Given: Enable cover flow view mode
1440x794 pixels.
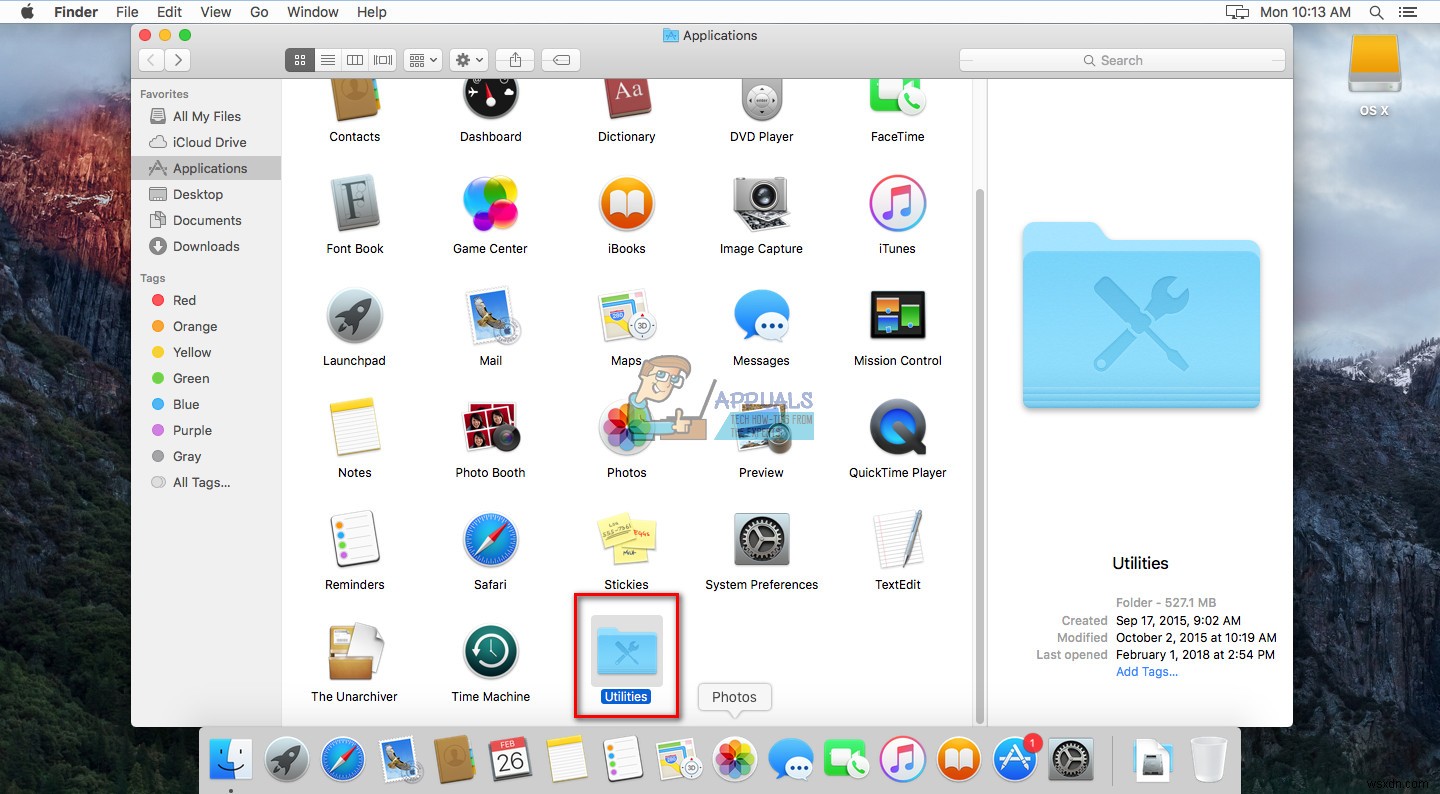Looking at the screenshot, I should point(382,59).
